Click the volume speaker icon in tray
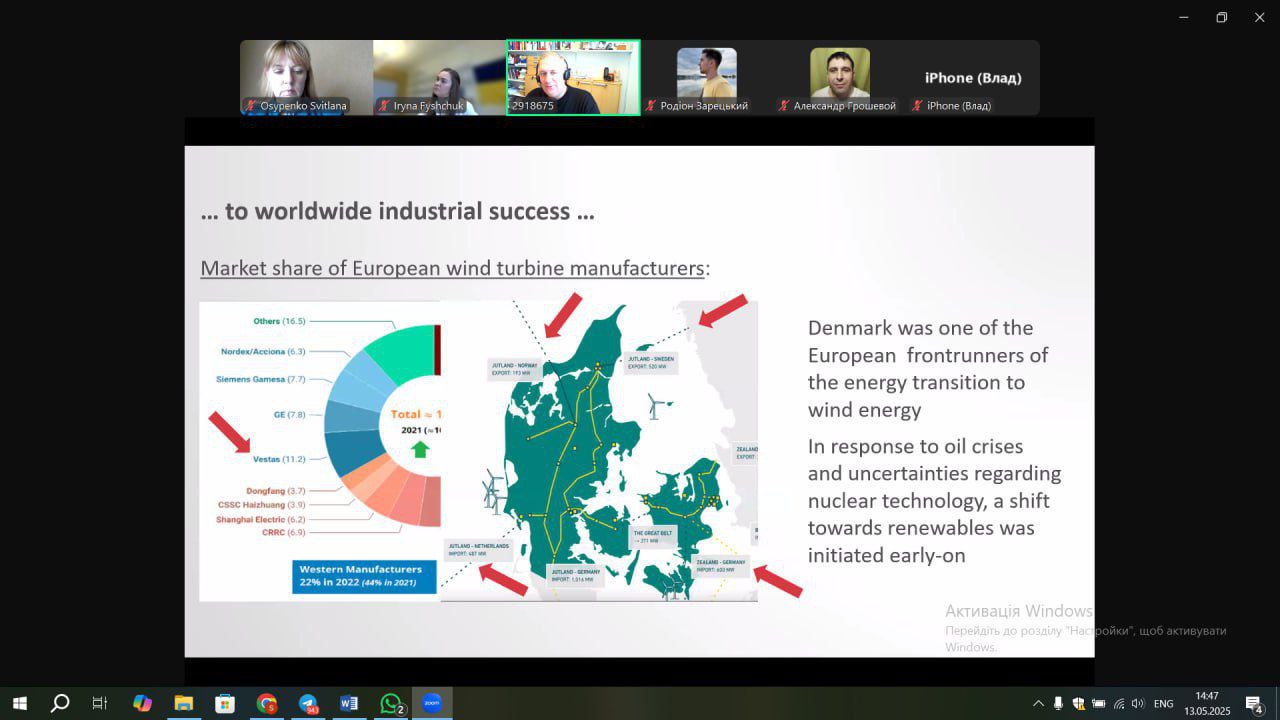This screenshot has height=720, width=1280. click(x=1137, y=704)
